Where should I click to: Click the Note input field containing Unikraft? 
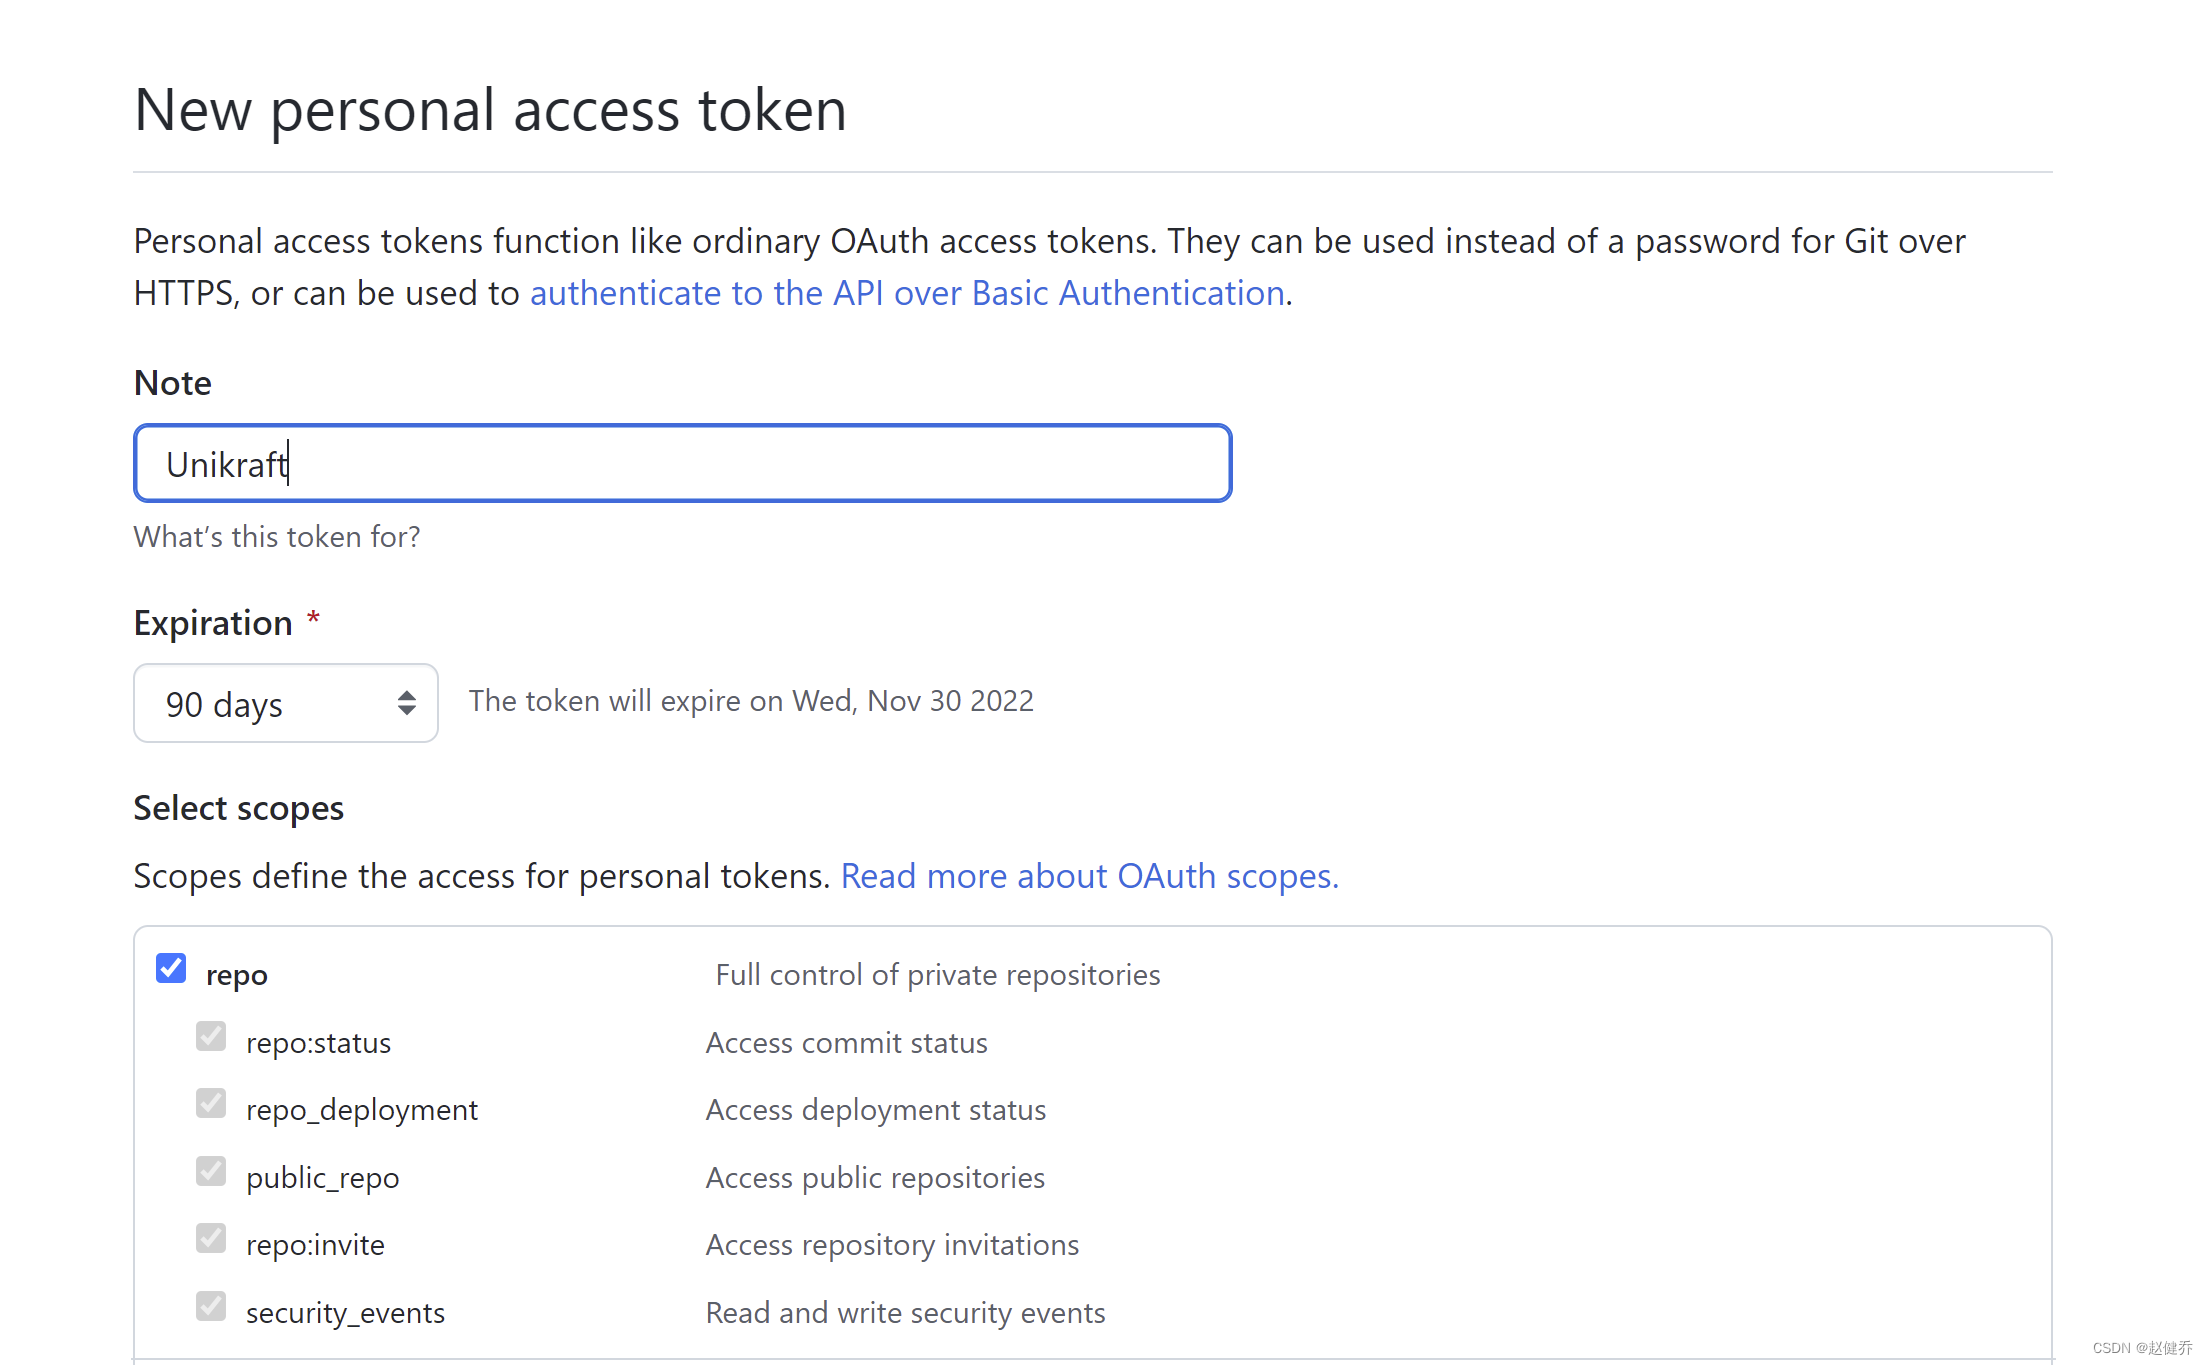(682, 464)
